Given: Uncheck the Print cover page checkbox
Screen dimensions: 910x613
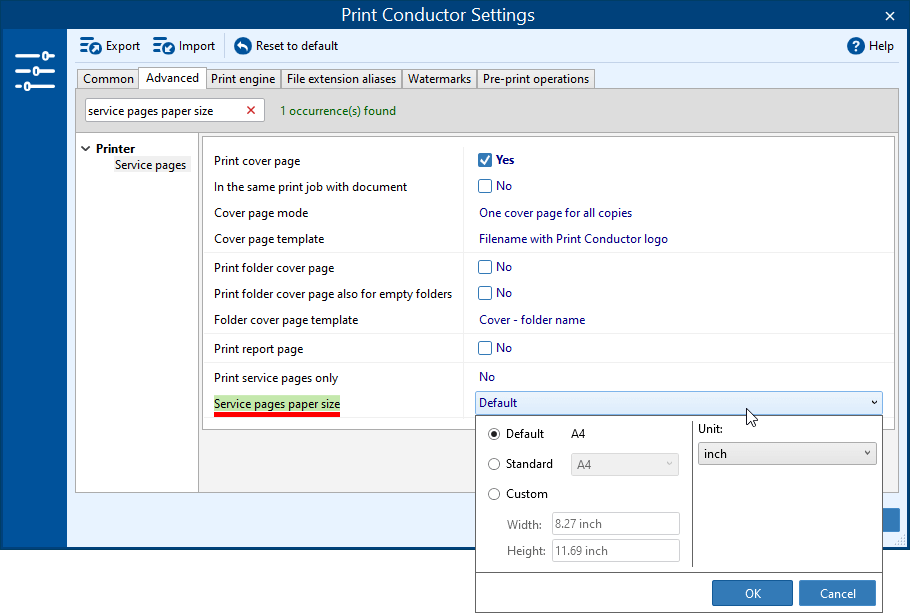Looking at the screenshot, I should click(x=485, y=160).
